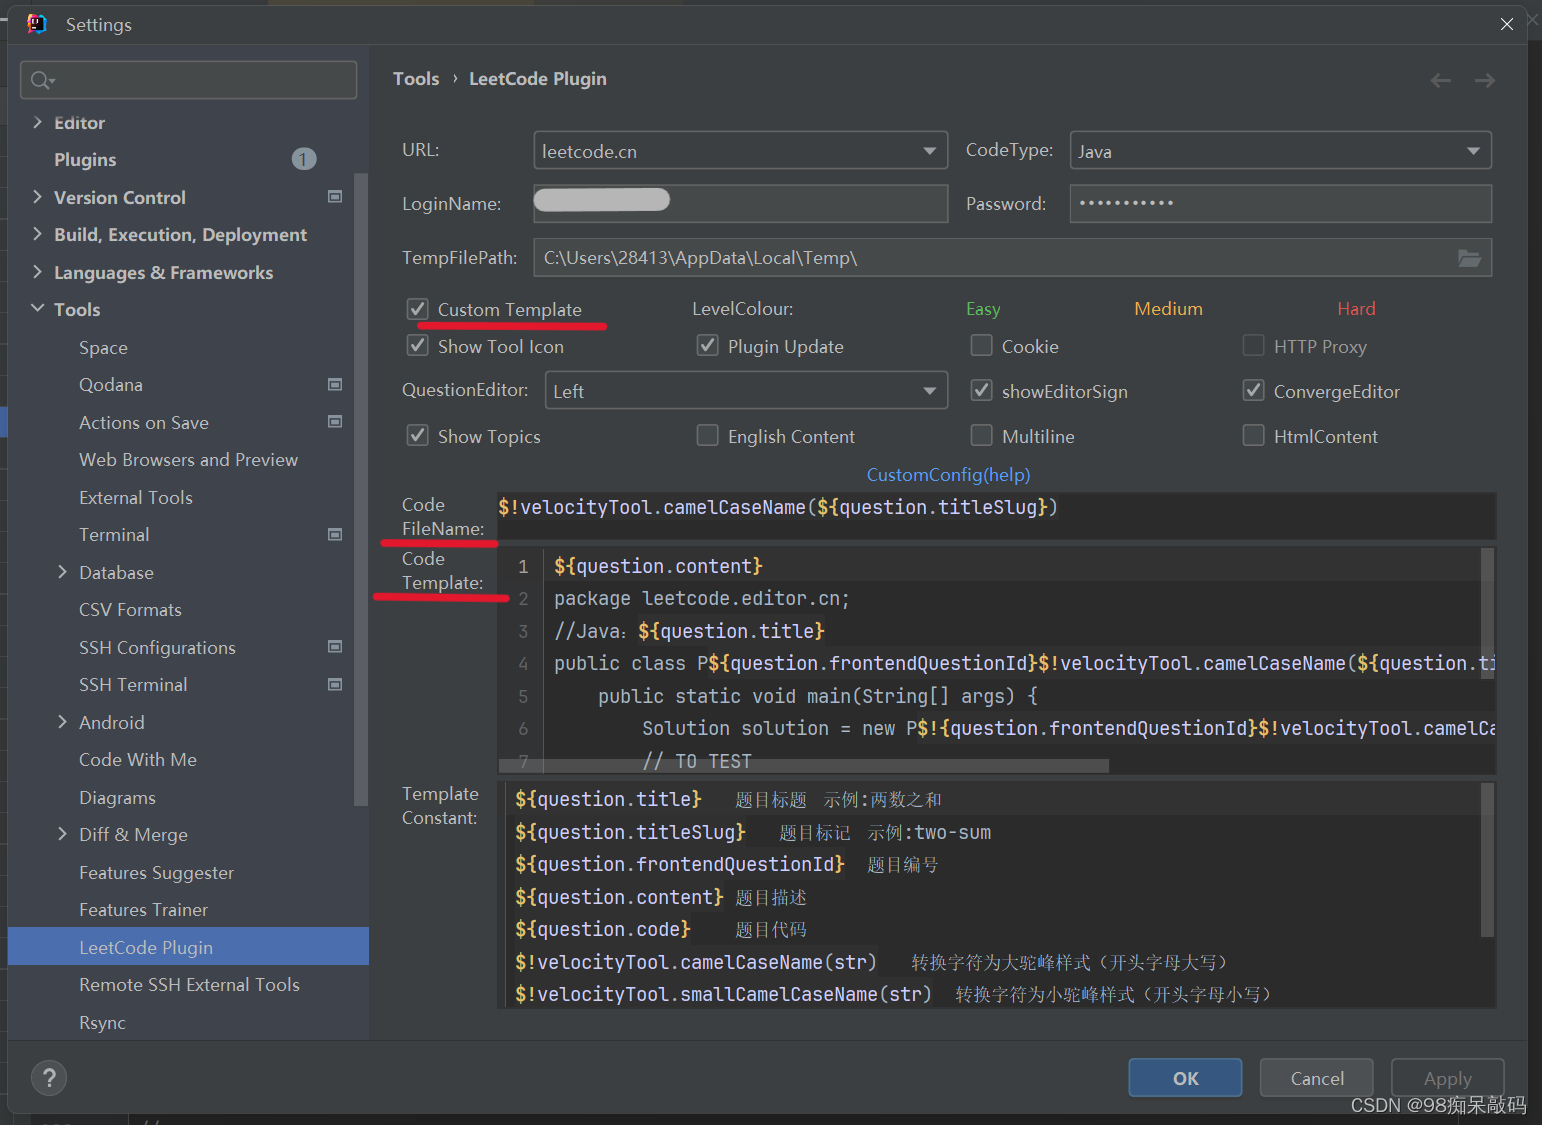
Task: Click the back navigation arrow
Action: [1440, 80]
